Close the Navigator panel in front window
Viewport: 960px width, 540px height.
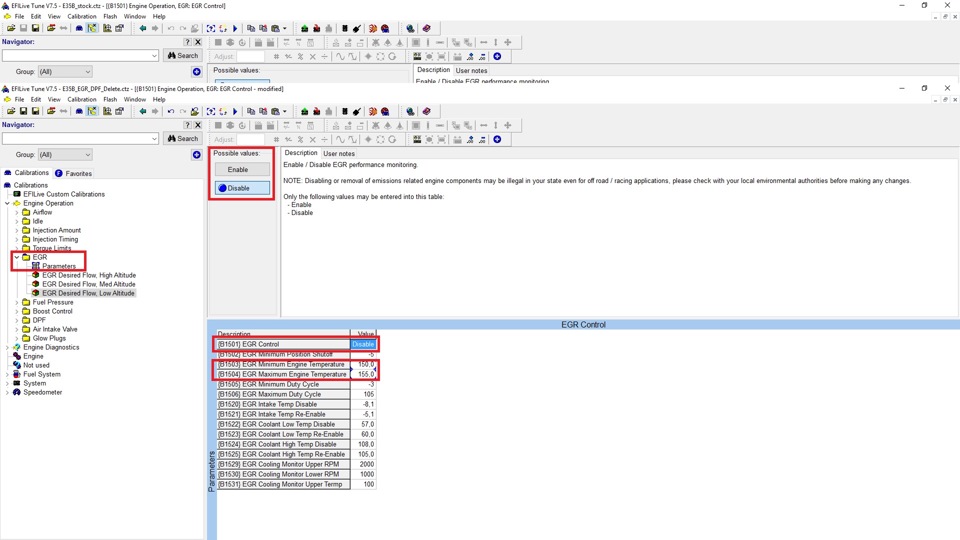198,125
